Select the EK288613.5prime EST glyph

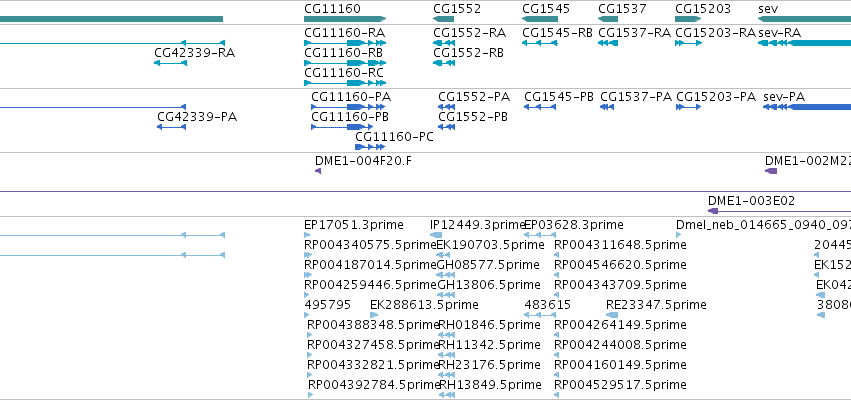(374, 315)
